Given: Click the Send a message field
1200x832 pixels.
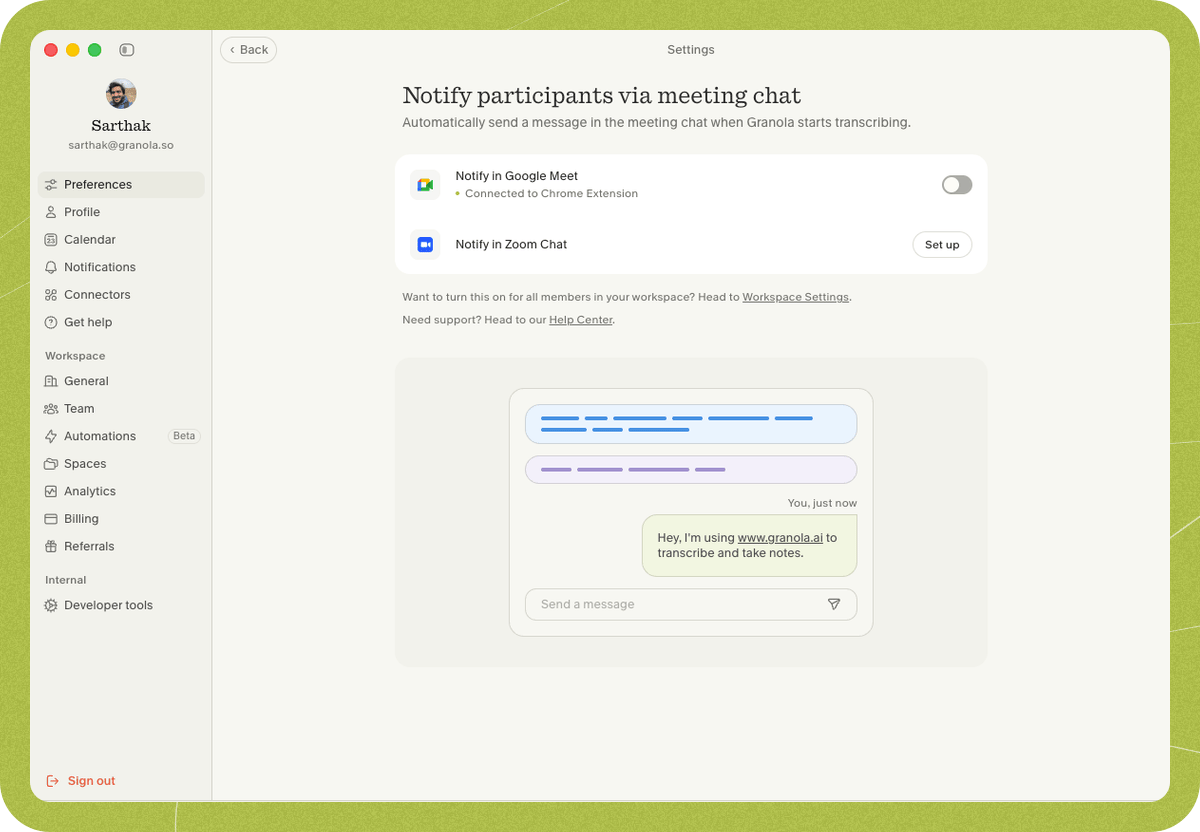Looking at the screenshot, I should click(691, 604).
